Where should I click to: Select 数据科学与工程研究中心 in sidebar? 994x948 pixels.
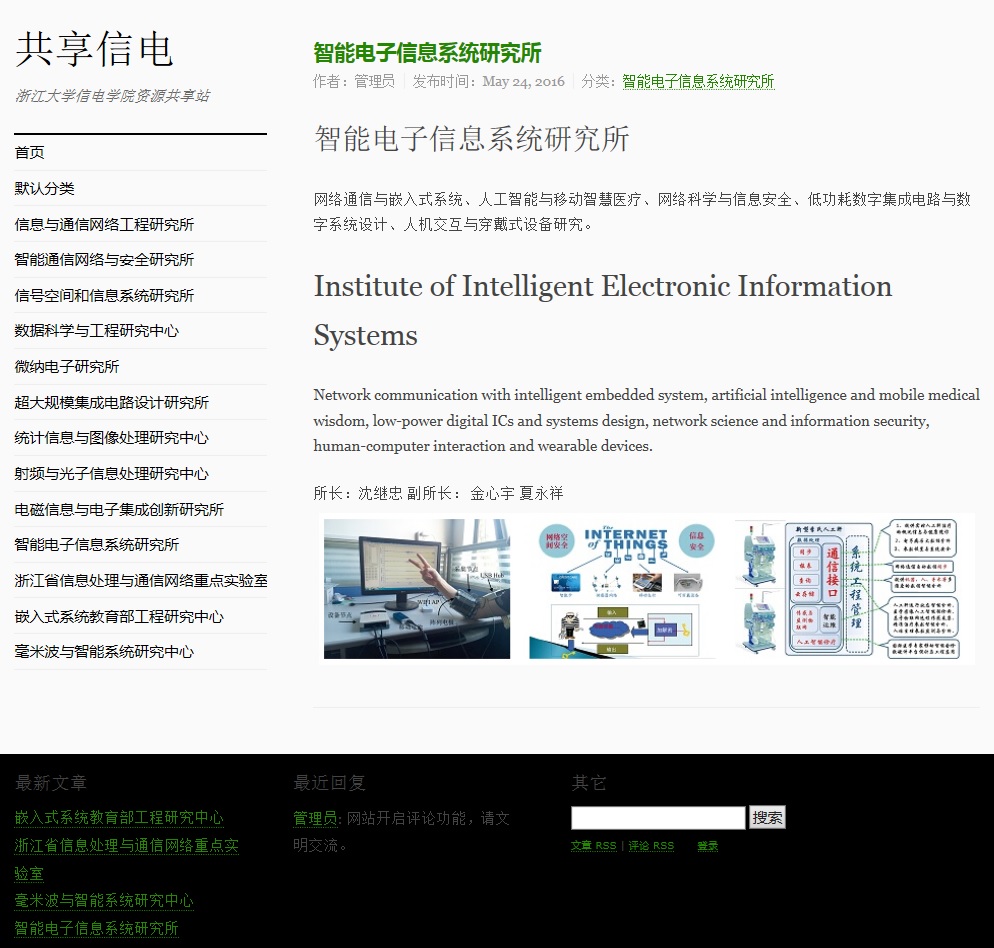(96, 331)
